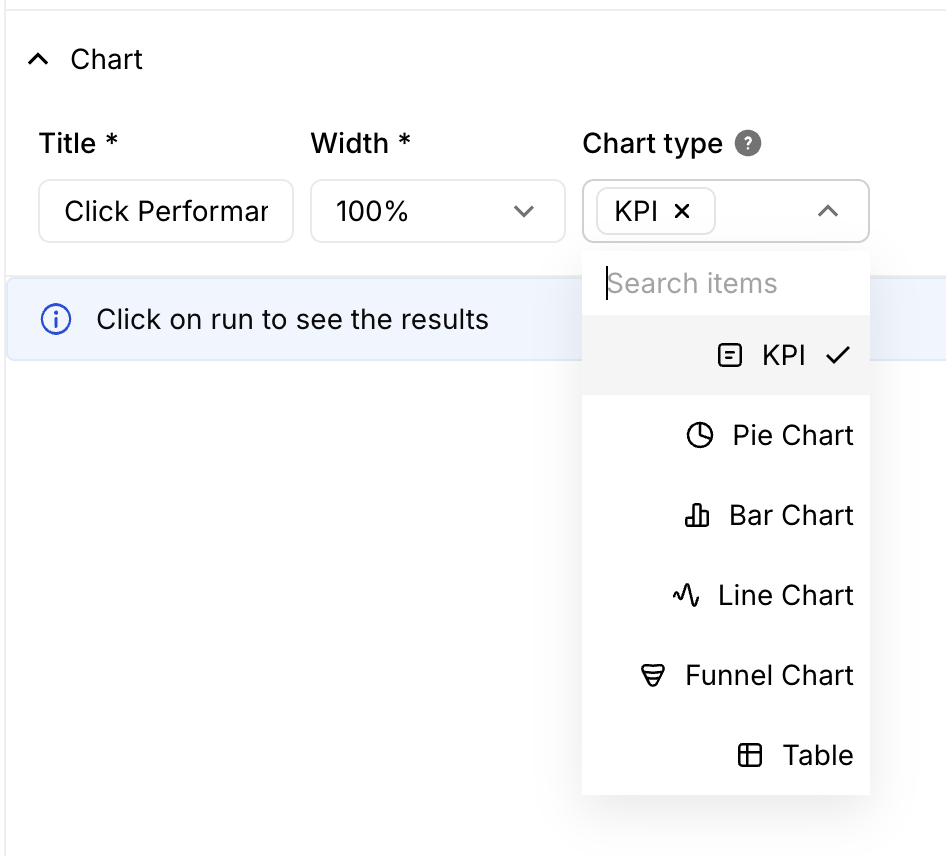This screenshot has width=946, height=856.
Task: Collapse the Chart section chevron
Action: coord(38,60)
